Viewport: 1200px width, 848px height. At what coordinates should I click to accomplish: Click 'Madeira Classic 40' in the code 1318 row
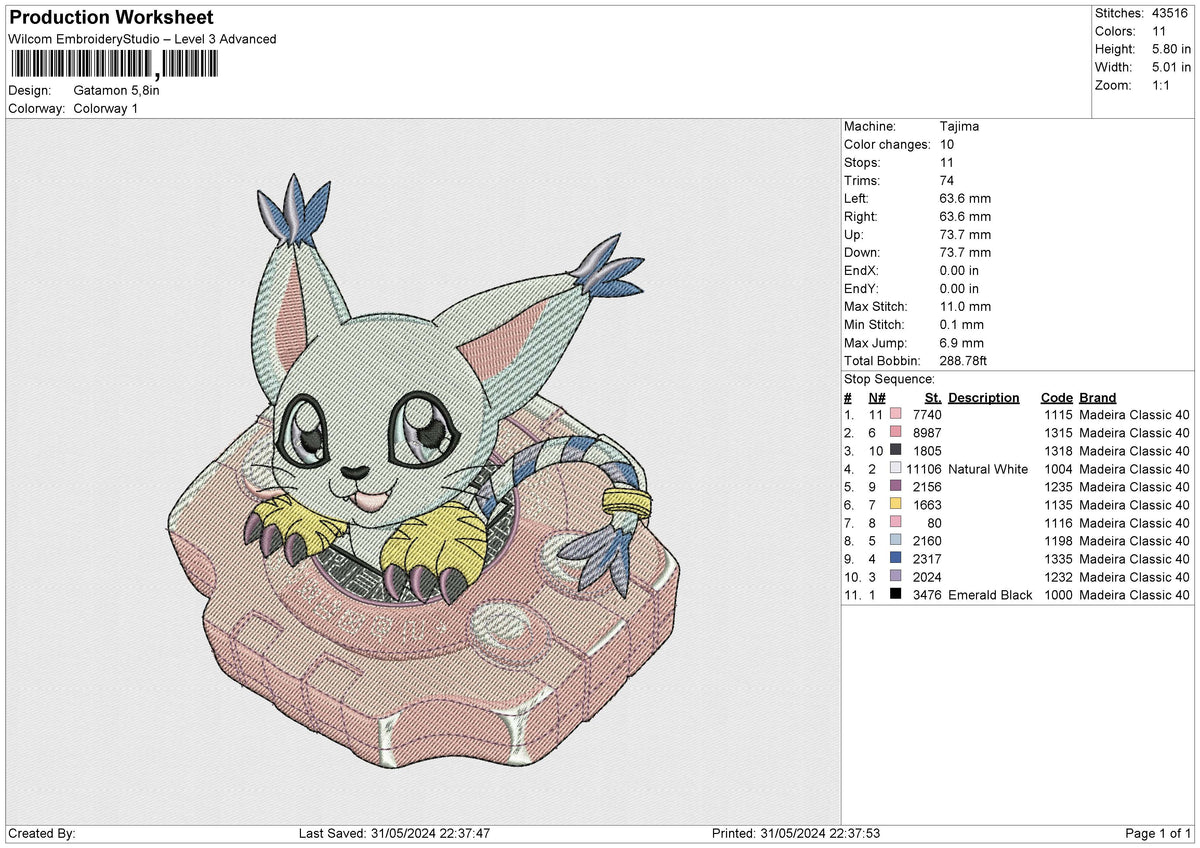(x=1134, y=451)
